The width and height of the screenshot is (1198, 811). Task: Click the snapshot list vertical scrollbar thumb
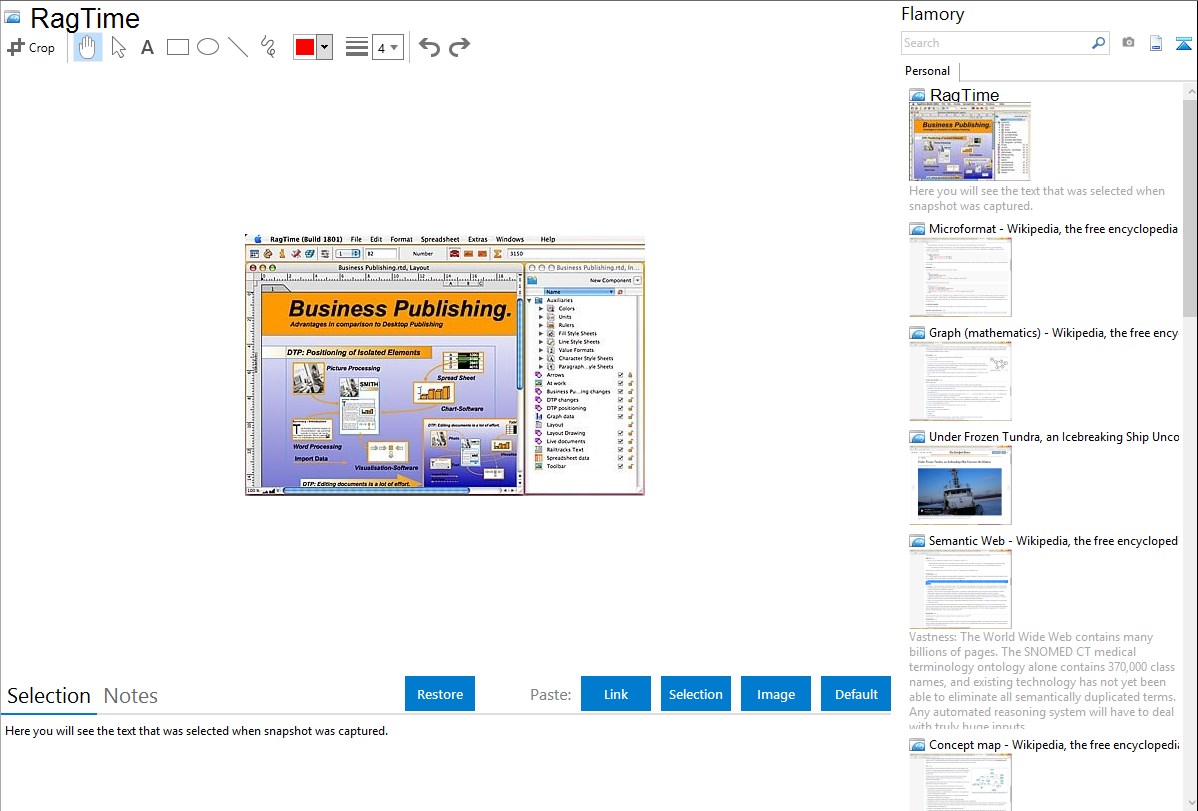click(x=1190, y=208)
